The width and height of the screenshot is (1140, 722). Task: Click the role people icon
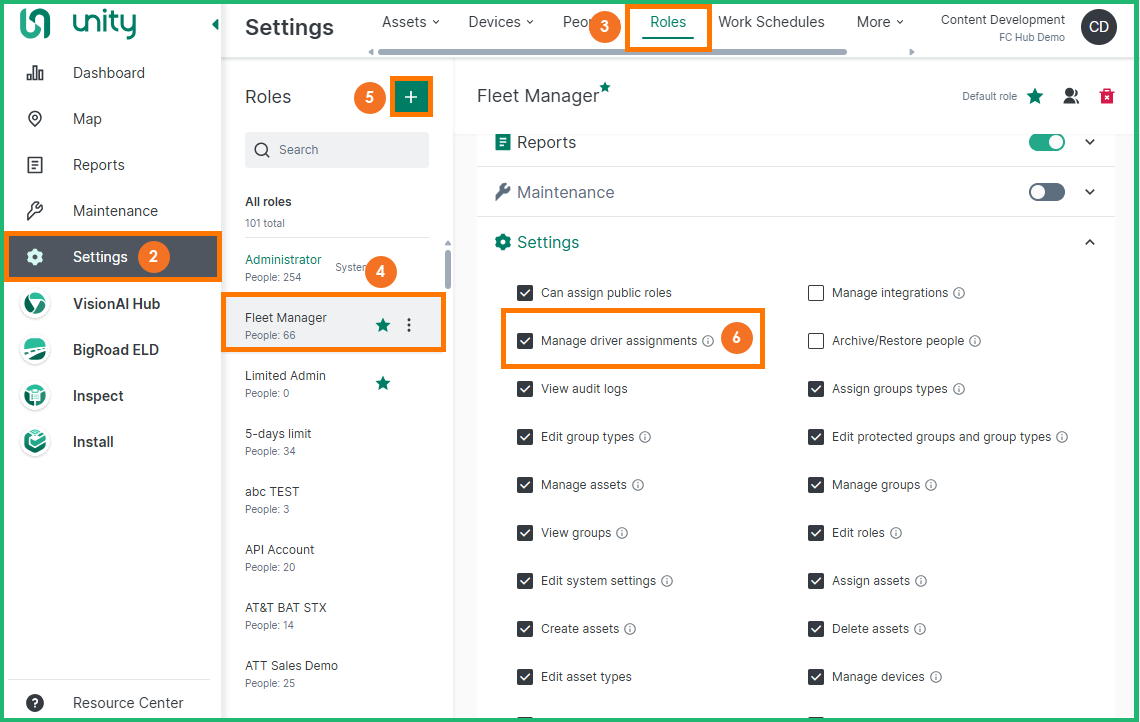[x=1071, y=96]
